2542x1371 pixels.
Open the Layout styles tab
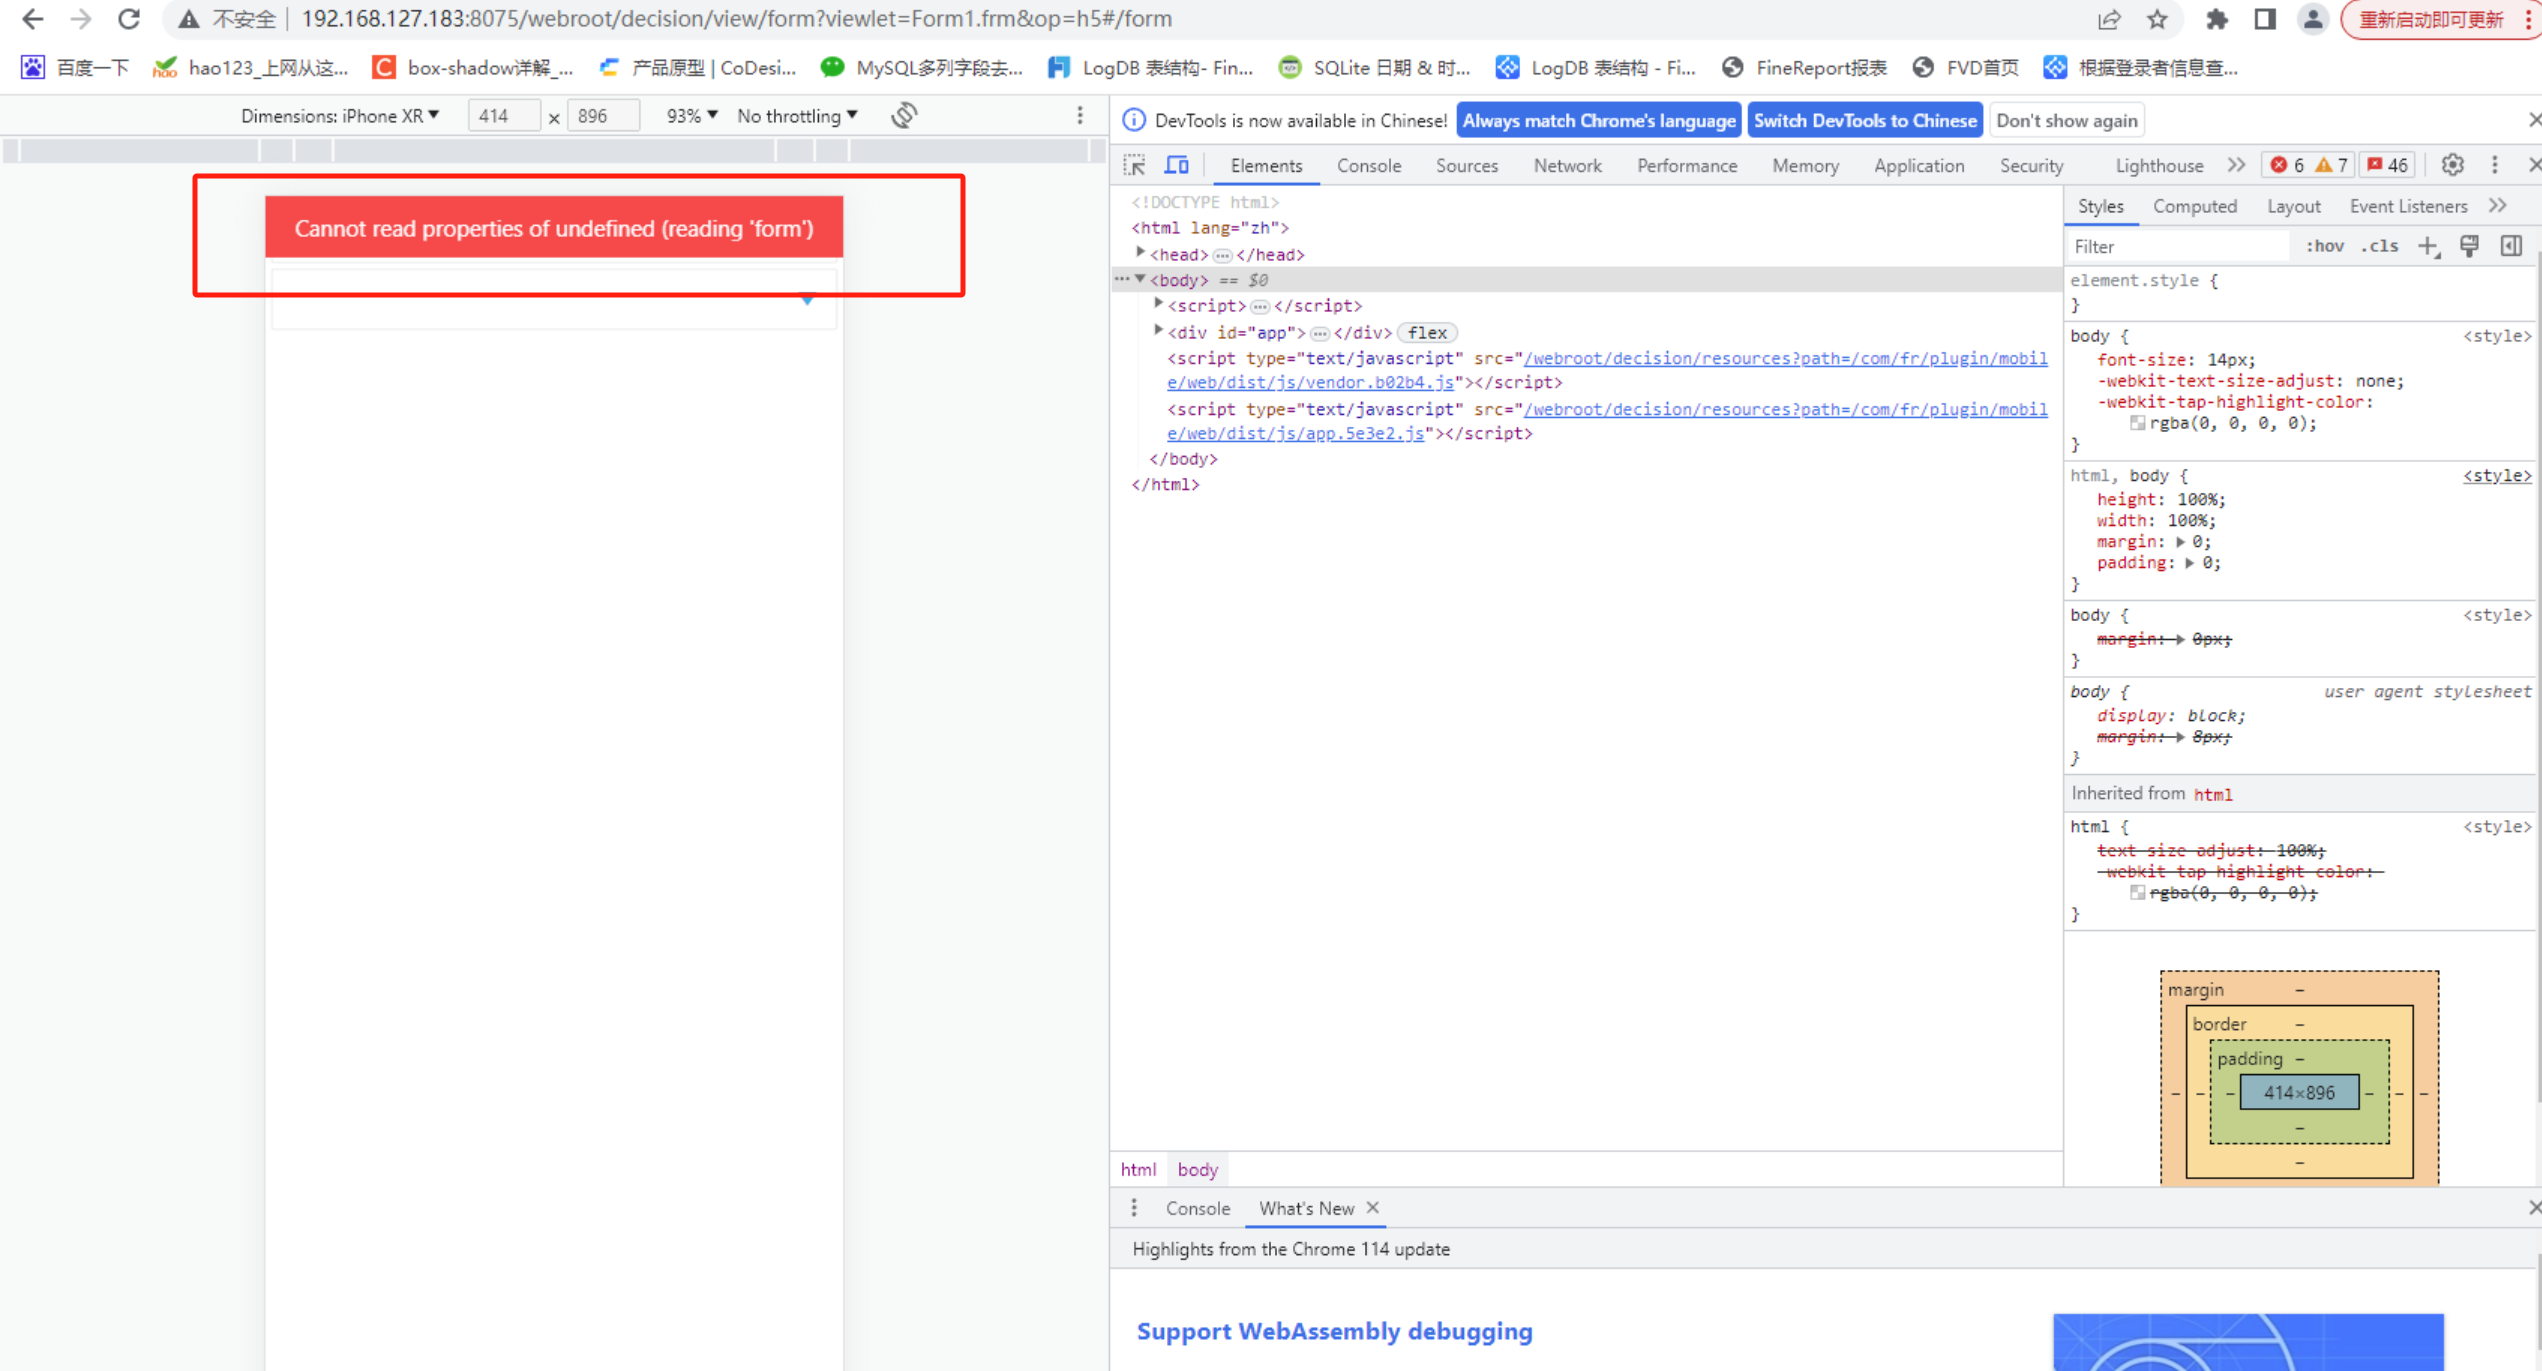(x=2293, y=206)
